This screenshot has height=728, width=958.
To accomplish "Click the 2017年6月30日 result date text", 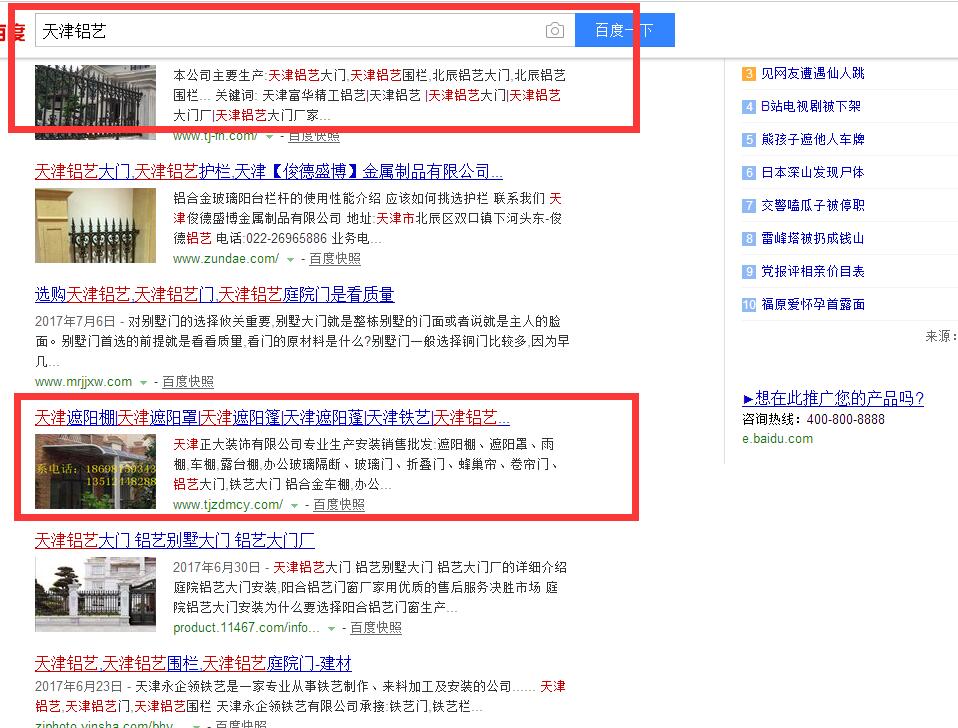I will click(x=216, y=567).
